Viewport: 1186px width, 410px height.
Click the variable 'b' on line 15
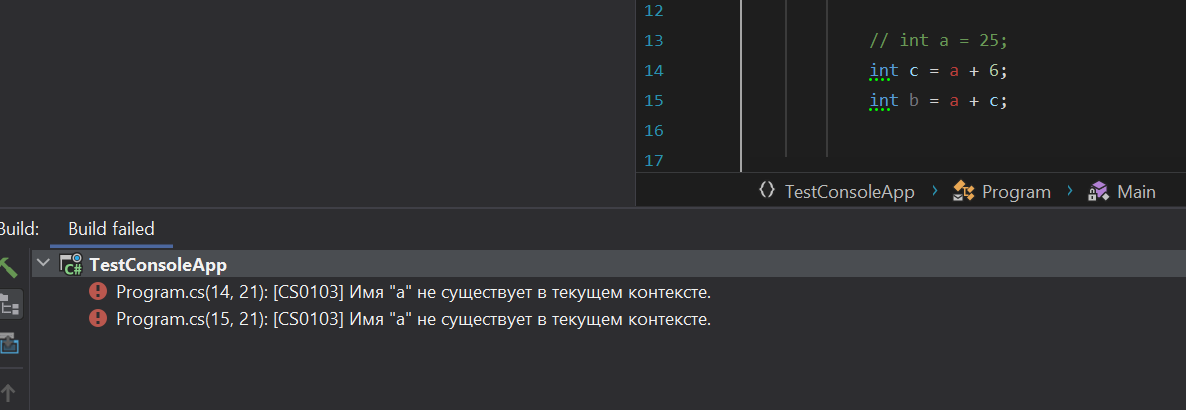click(x=914, y=101)
